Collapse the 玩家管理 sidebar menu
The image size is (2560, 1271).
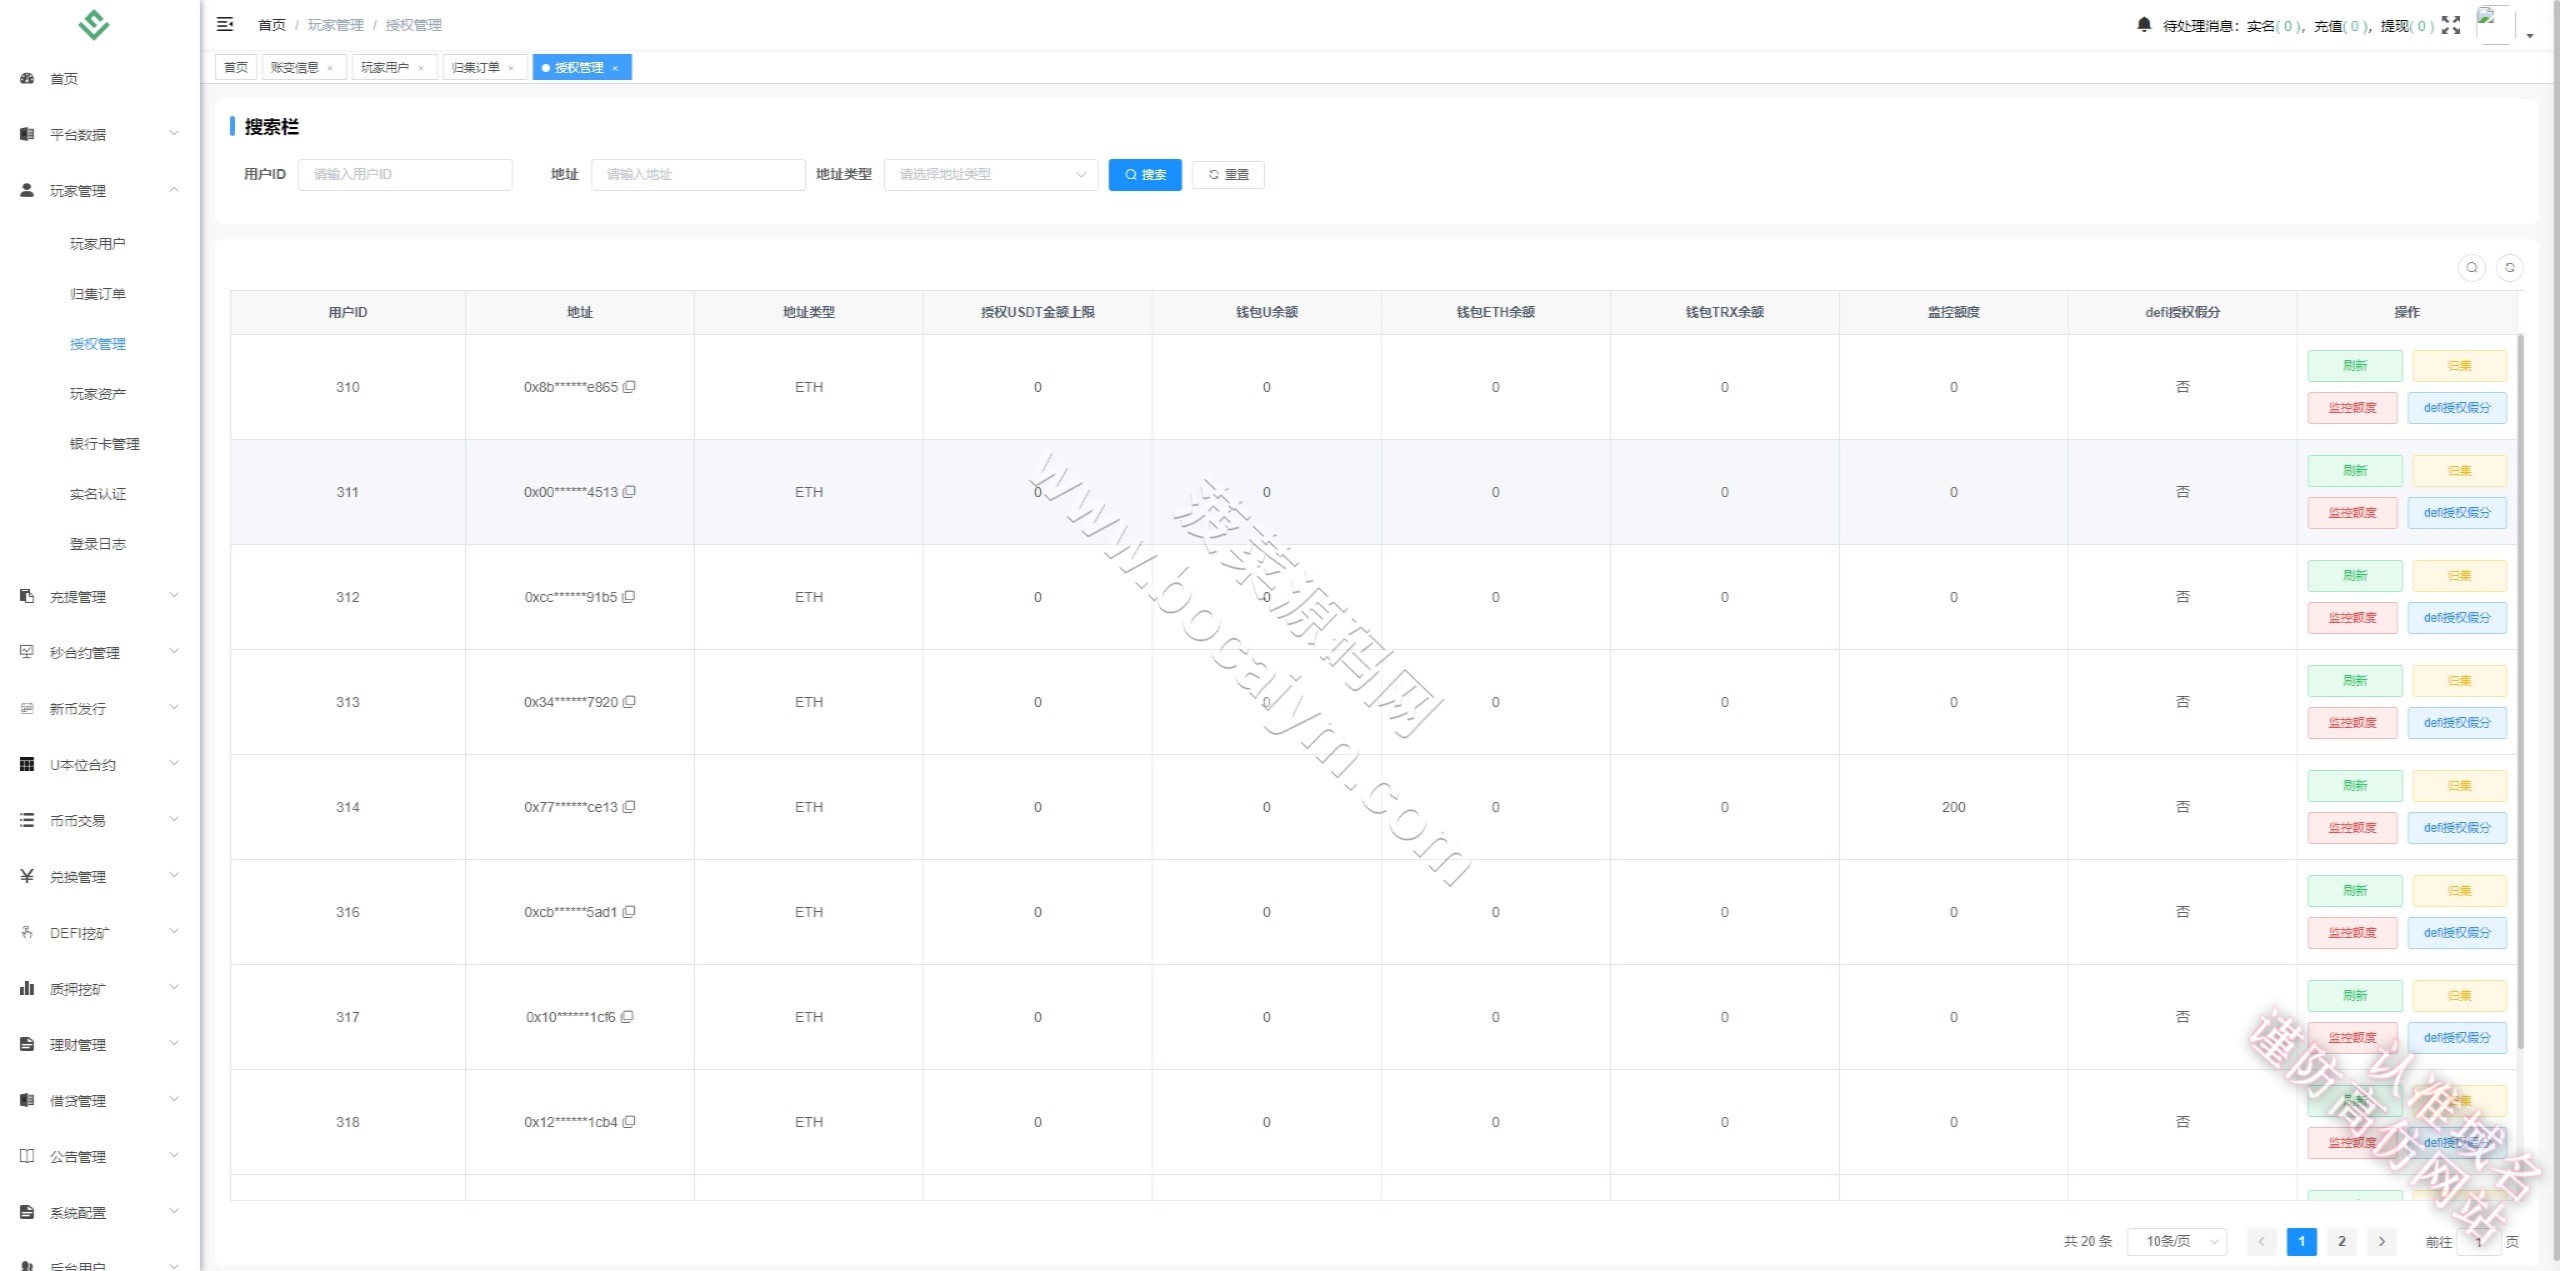coord(100,190)
